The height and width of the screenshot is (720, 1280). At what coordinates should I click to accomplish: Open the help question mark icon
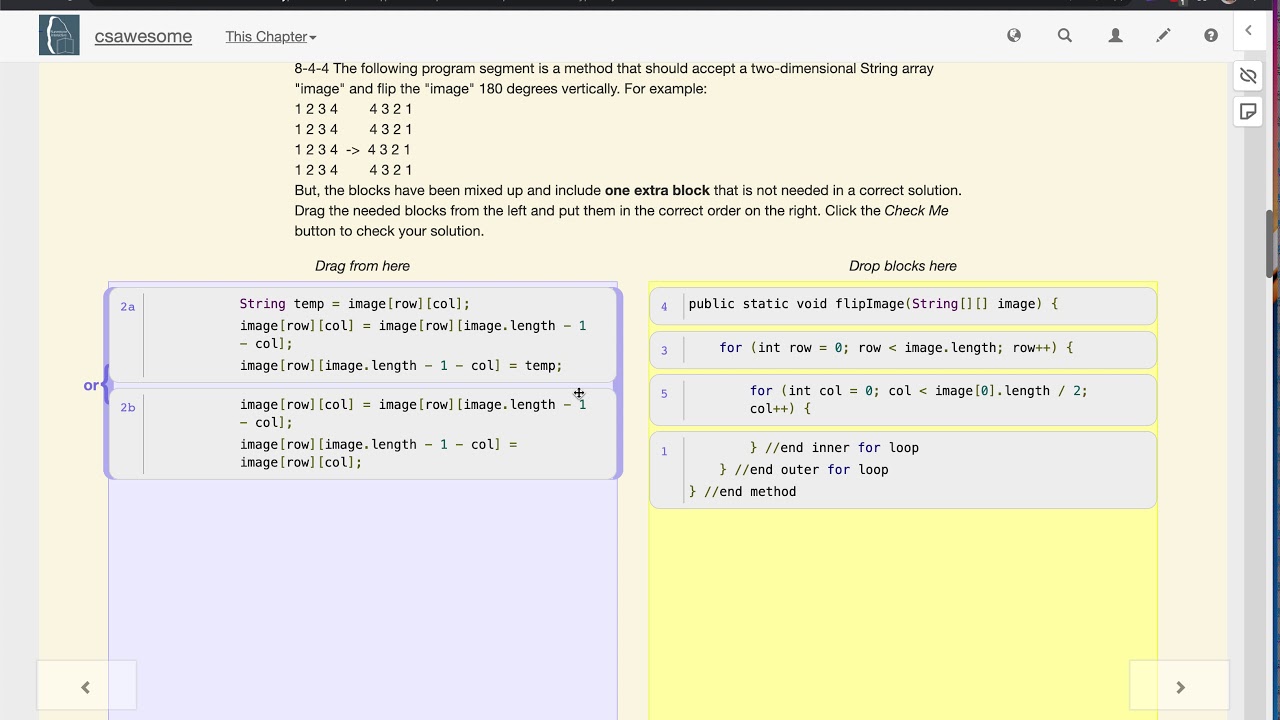click(1211, 36)
